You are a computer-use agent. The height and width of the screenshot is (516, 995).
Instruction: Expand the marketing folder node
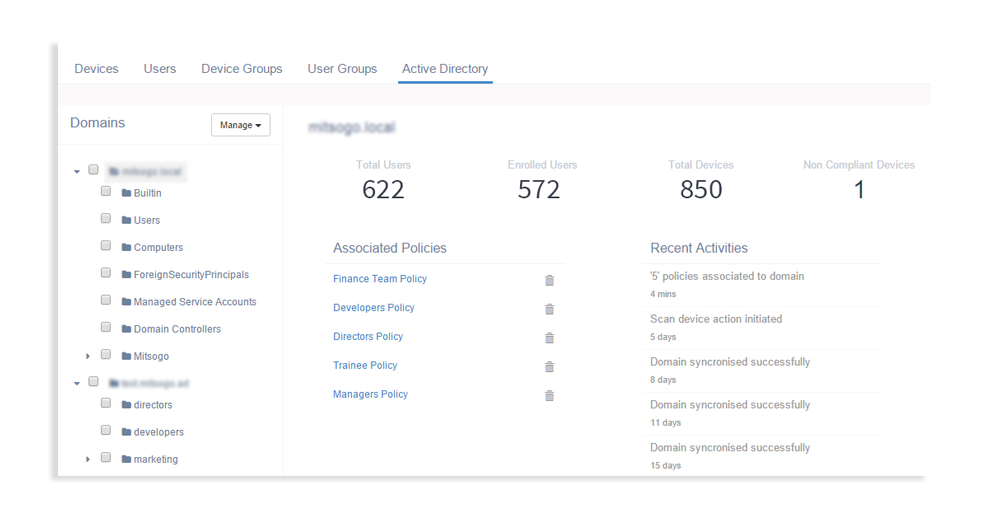click(88, 459)
